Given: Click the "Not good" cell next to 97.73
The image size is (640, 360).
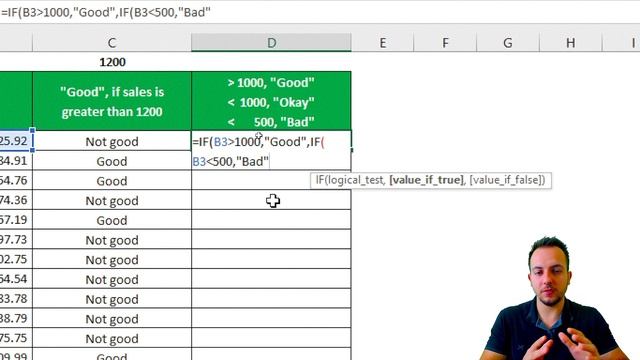Looking at the screenshot, I should pyautogui.click(x=112, y=240).
